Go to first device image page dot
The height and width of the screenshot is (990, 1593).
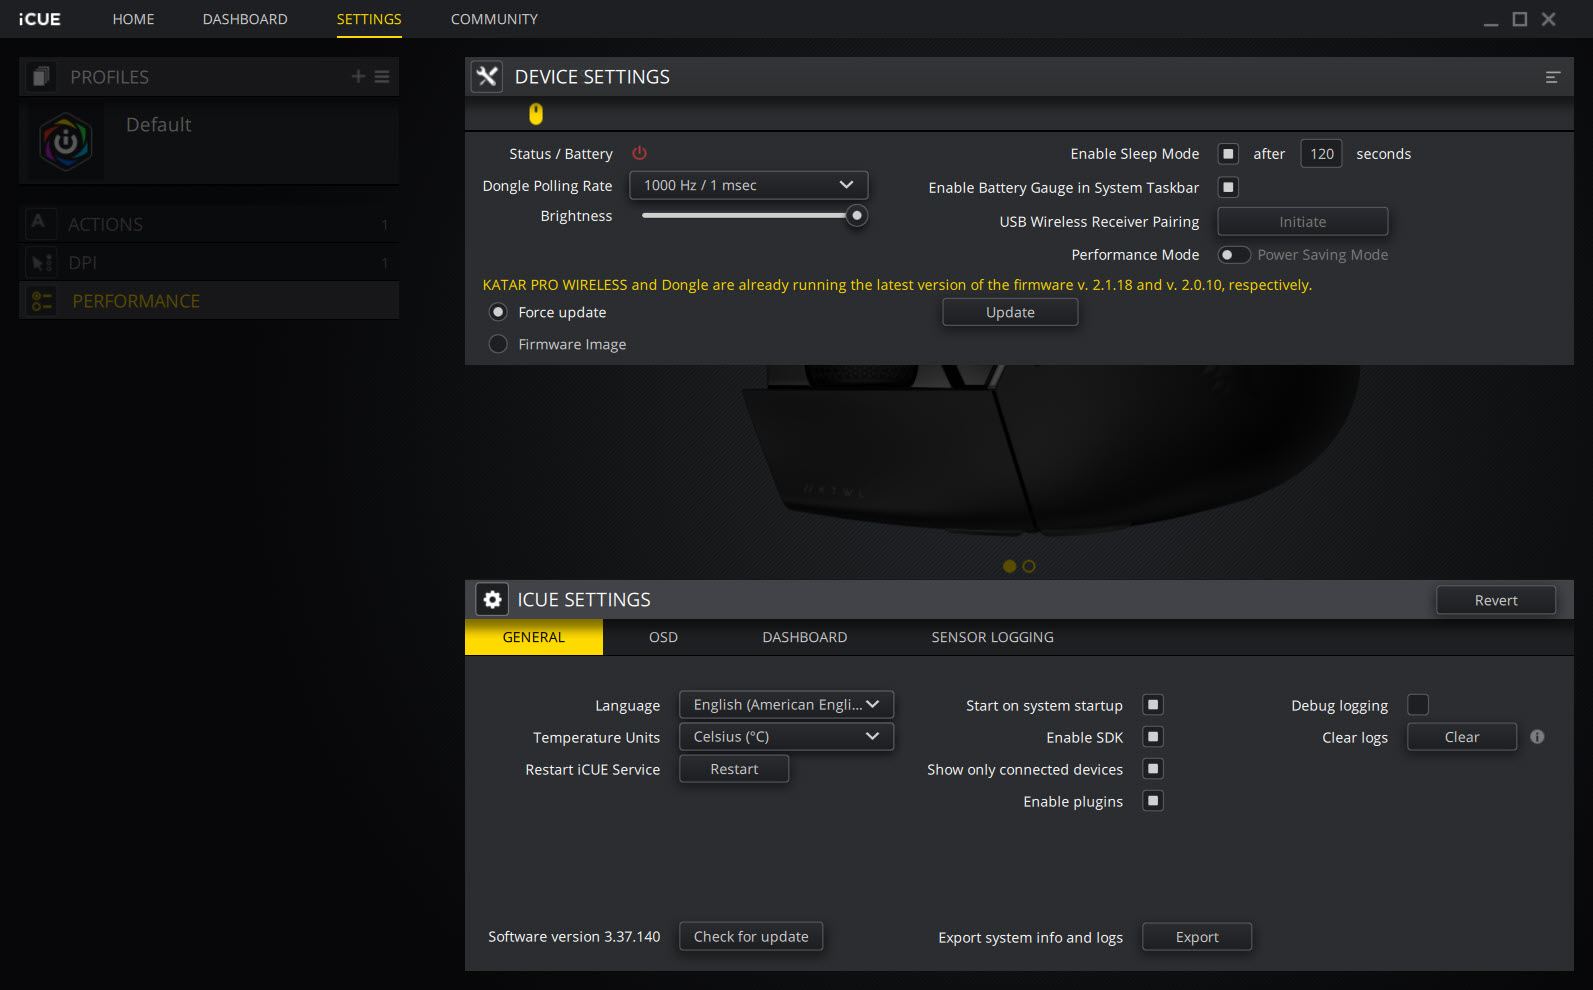click(x=1009, y=566)
